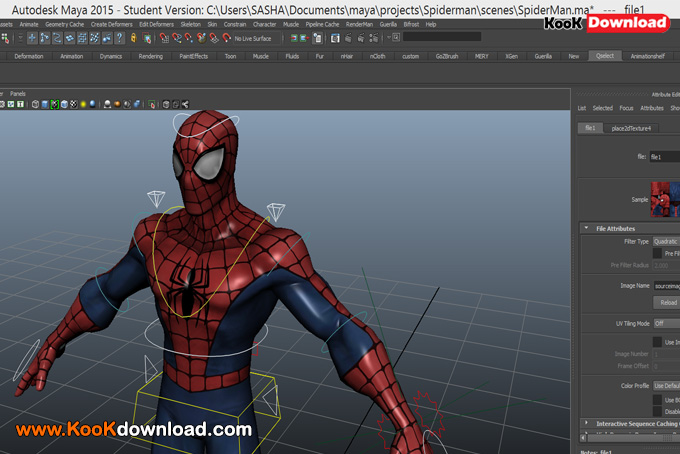Toggle textured checker display icon
This screenshot has width=680, height=454.
pos(74,104)
